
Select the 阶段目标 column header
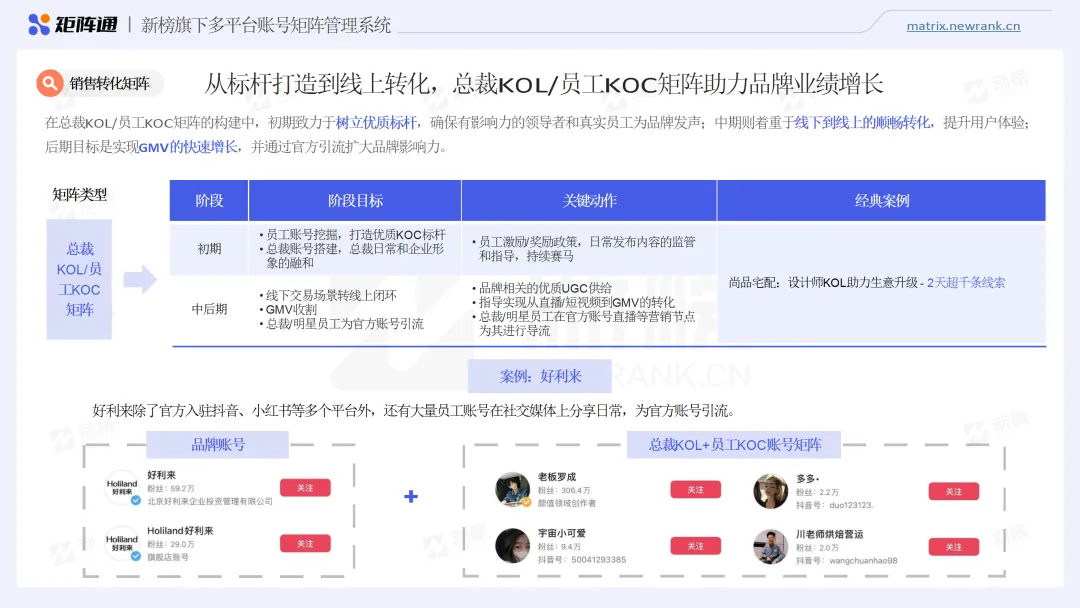tap(355, 200)
